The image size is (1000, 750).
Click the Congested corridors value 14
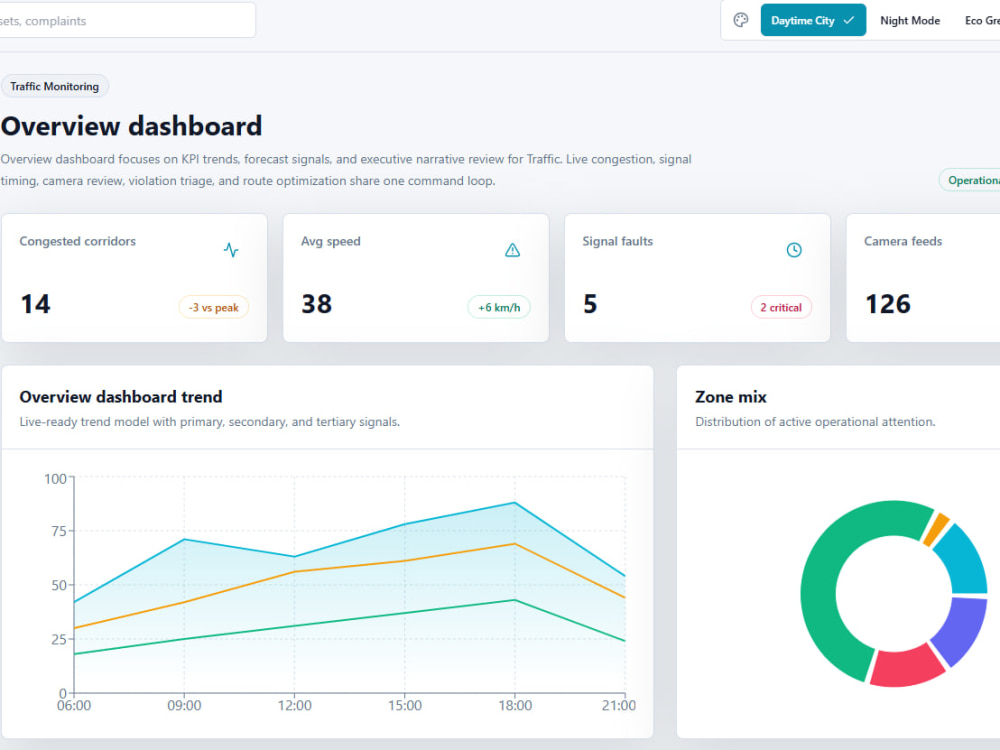[x=35, y=304]
